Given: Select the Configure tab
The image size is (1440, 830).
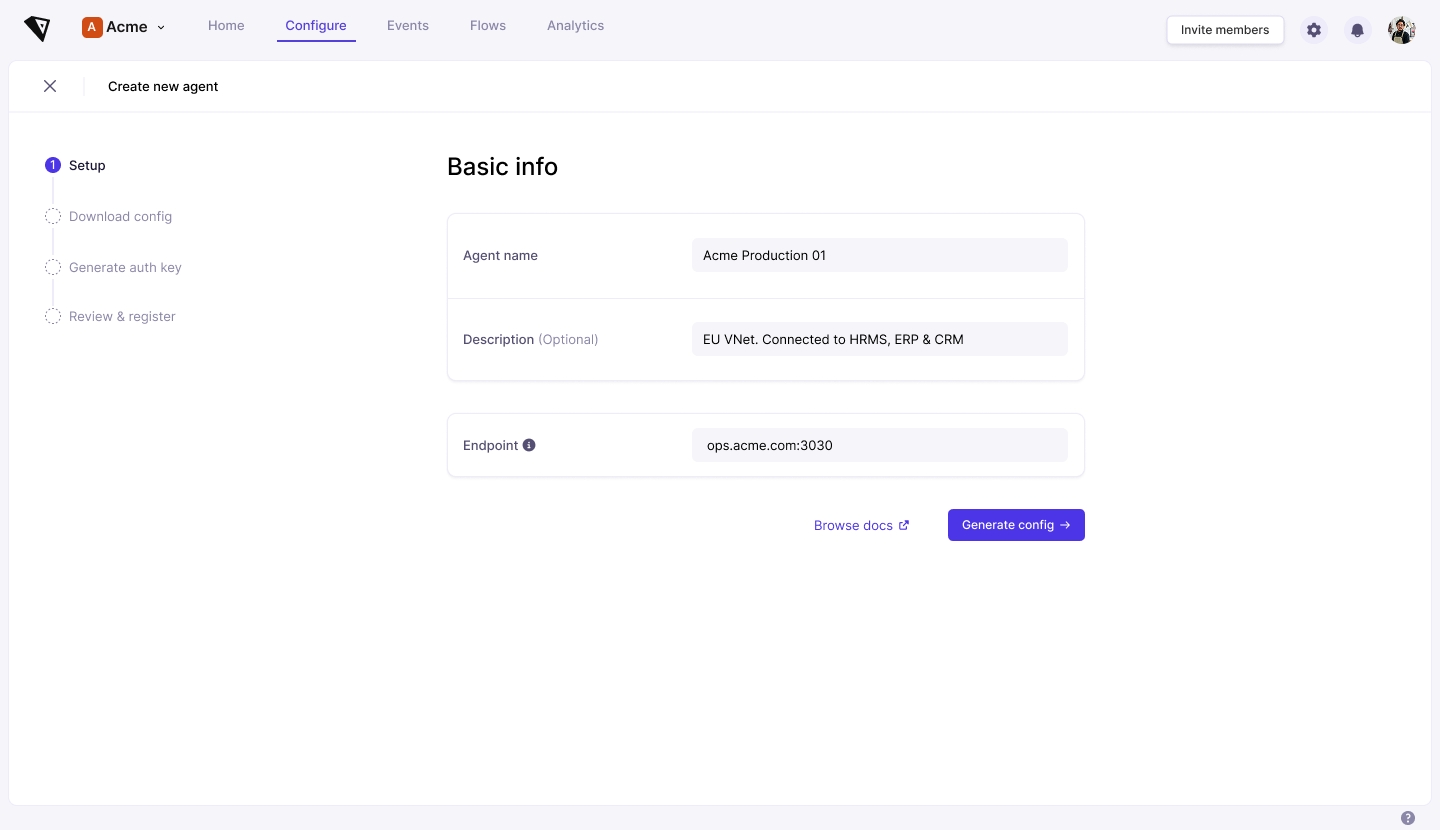Looking at the screenshot, I should [316, 26].
